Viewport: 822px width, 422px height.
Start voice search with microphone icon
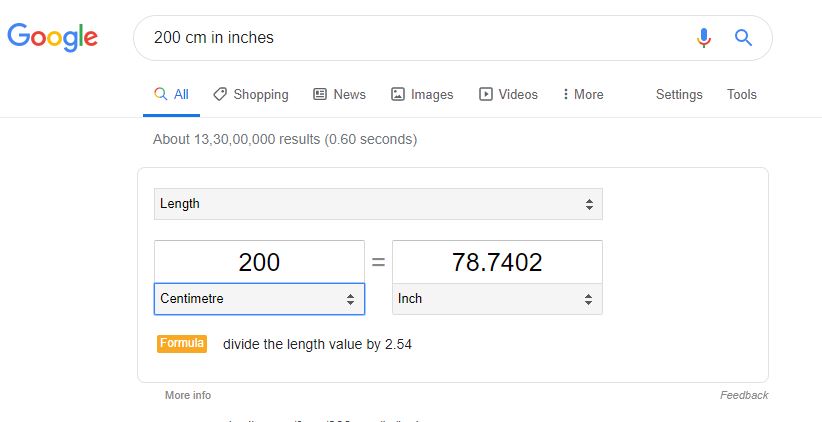pos(704,38)
